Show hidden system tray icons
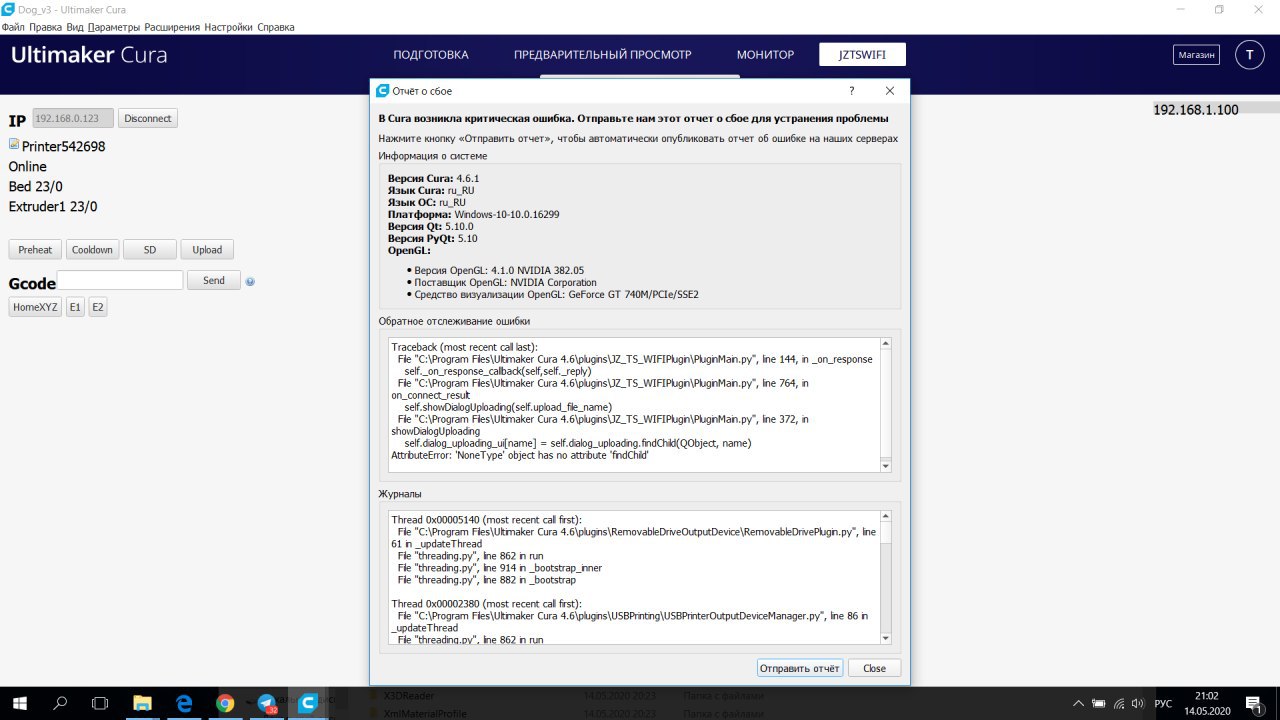The width and height of the screenshot is (1280, 720). [x=1080, y=704]
